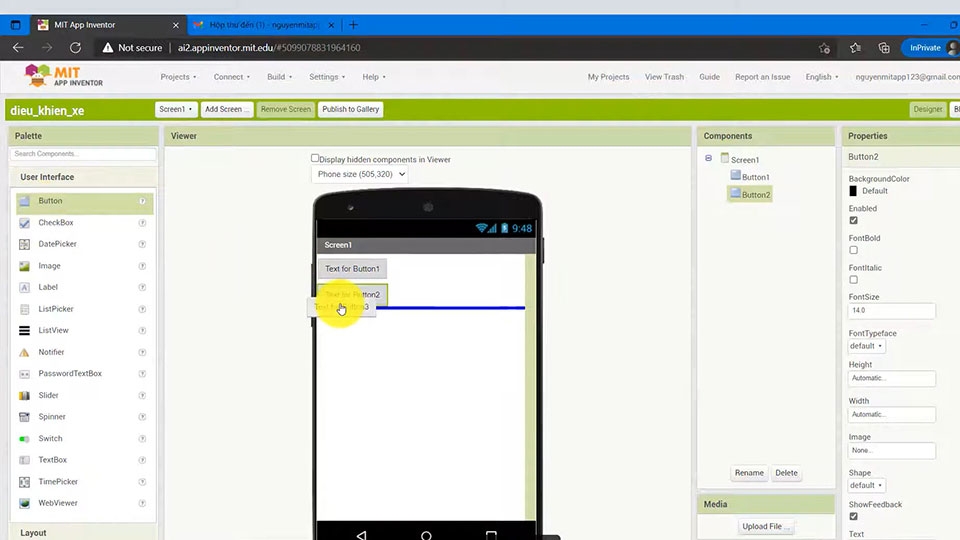Image resolution: width=960 pixels, height=540 pixels.
Task: Open the English language dropdown
Action: click(822, 77)
